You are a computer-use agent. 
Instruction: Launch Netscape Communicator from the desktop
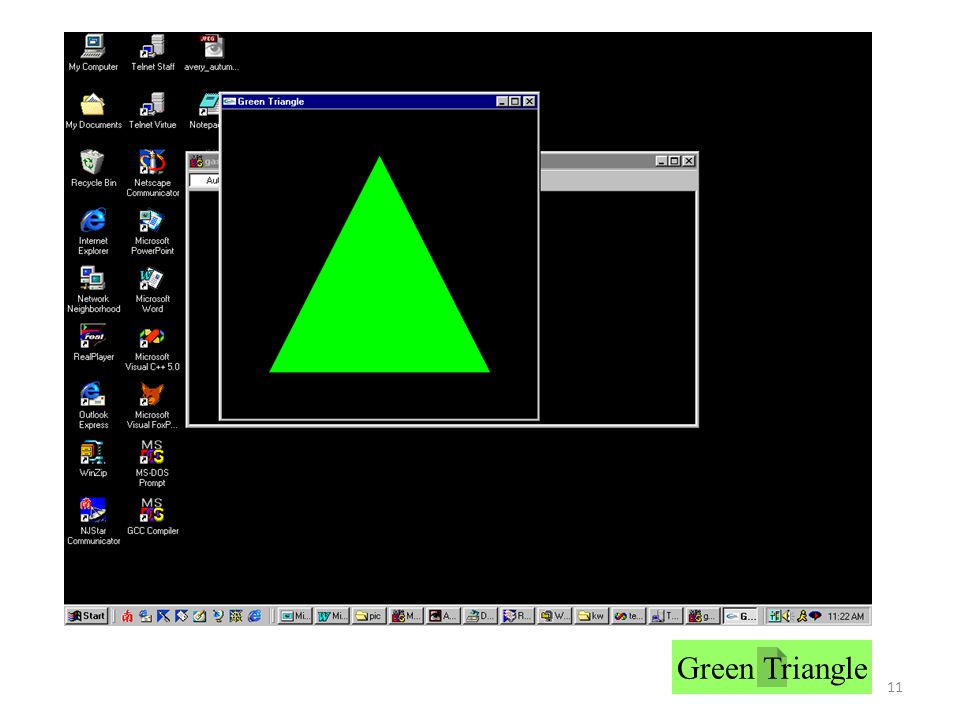[x=152, y=173]
